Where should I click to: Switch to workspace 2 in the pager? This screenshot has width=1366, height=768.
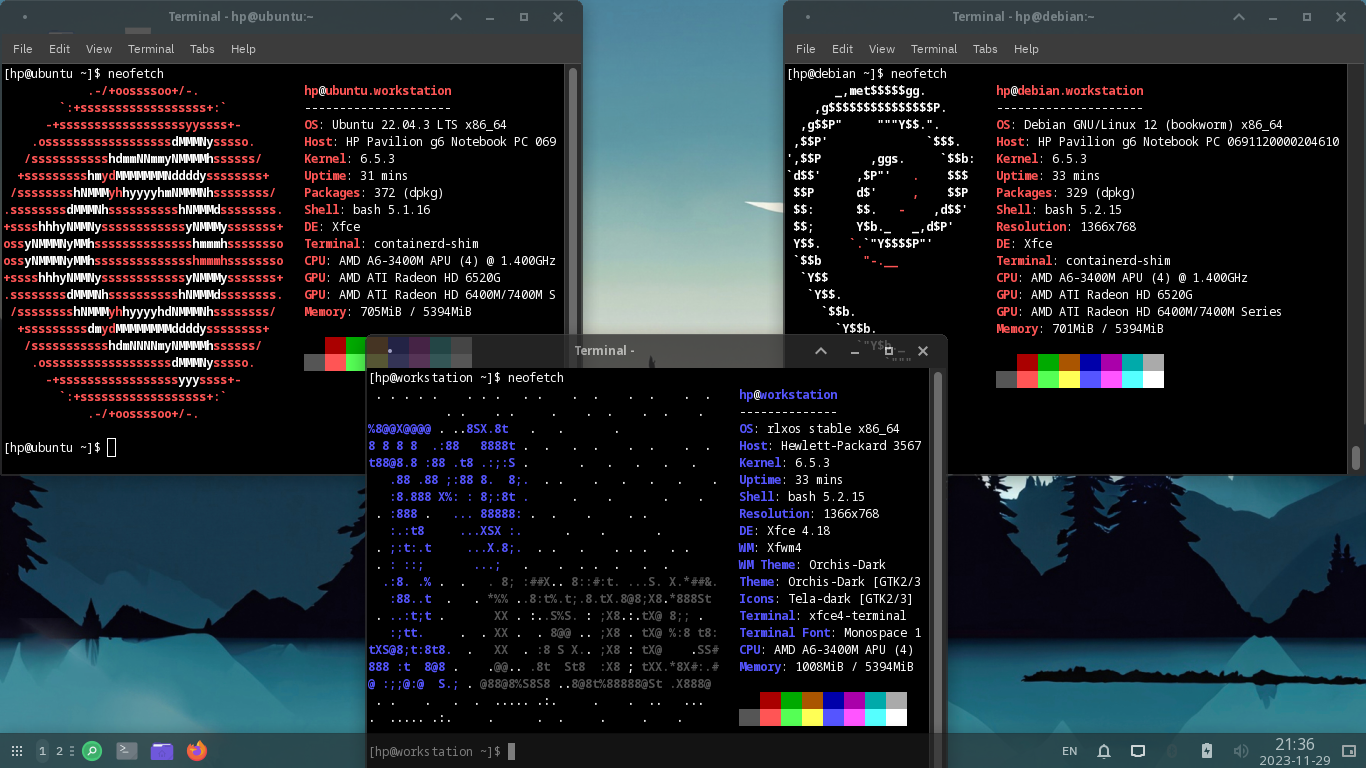[59, 750]
